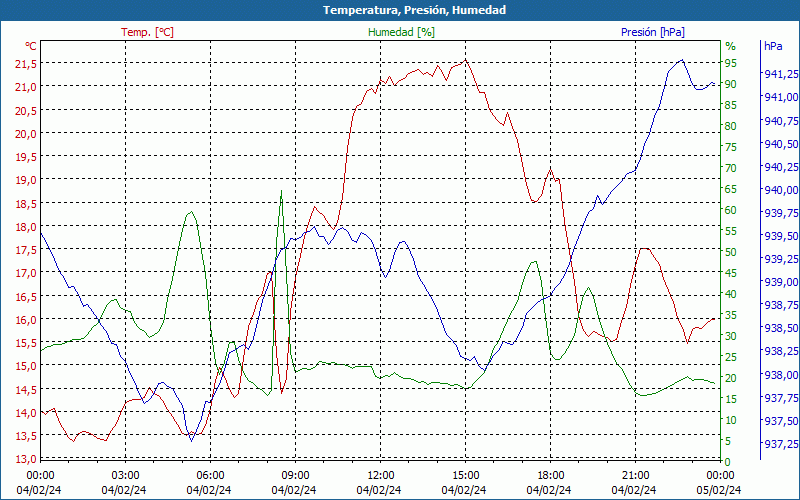Click humidity axis value 80

click(x=731, y=126)
